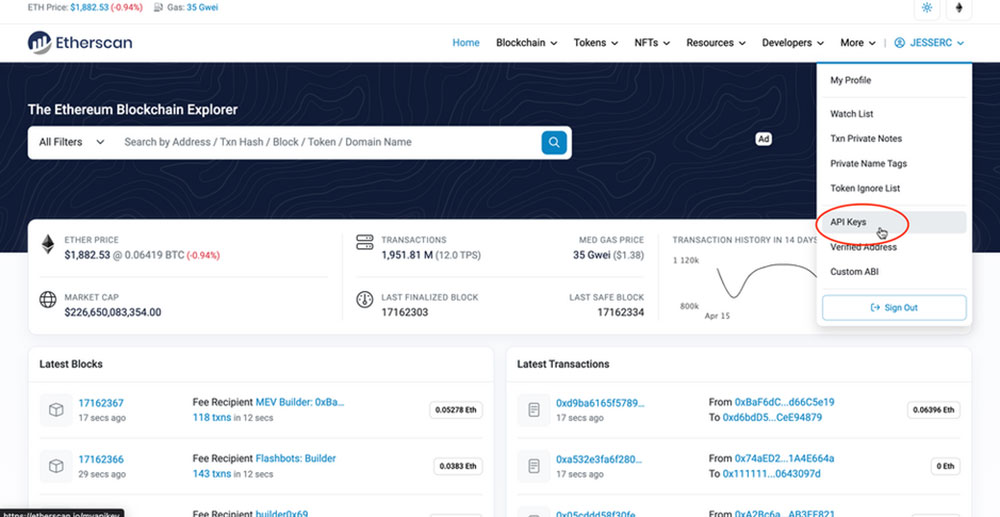Click the 0.05278 Eth reward badge
The height and width of the screenshot is (517, 1000).
[x=456, y=410]
